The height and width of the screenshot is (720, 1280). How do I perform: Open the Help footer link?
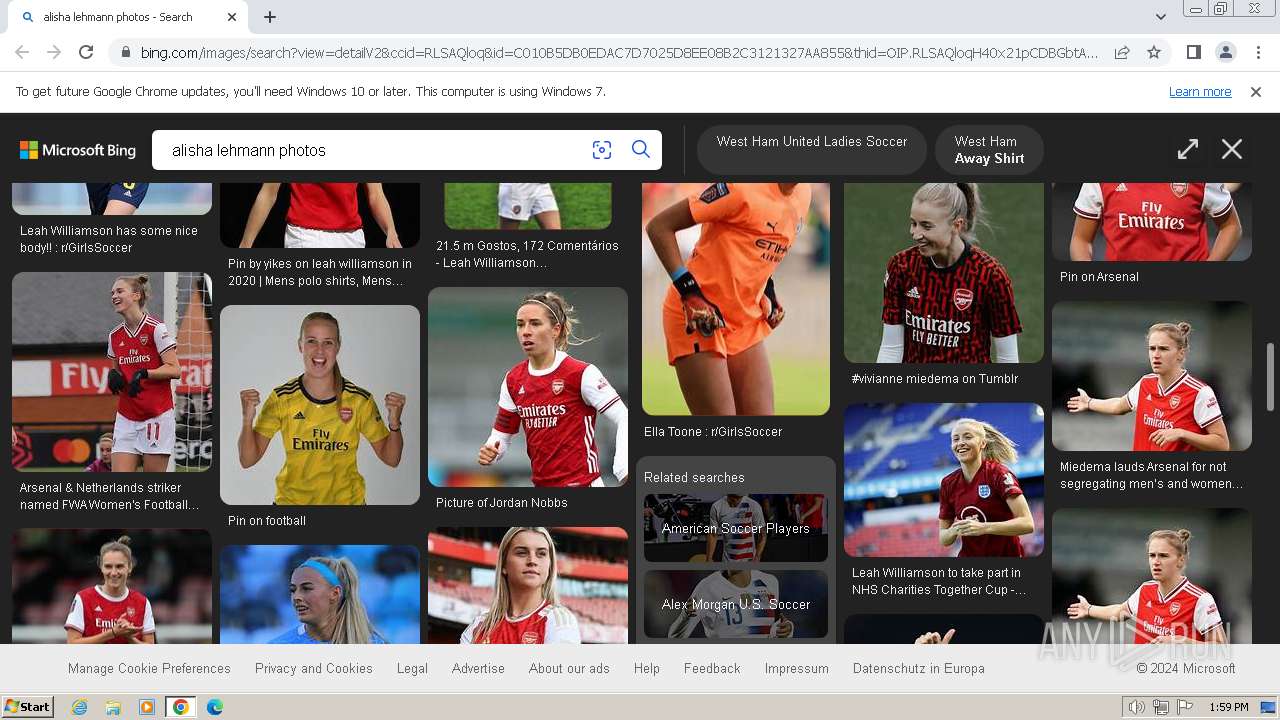click(647, 668)
